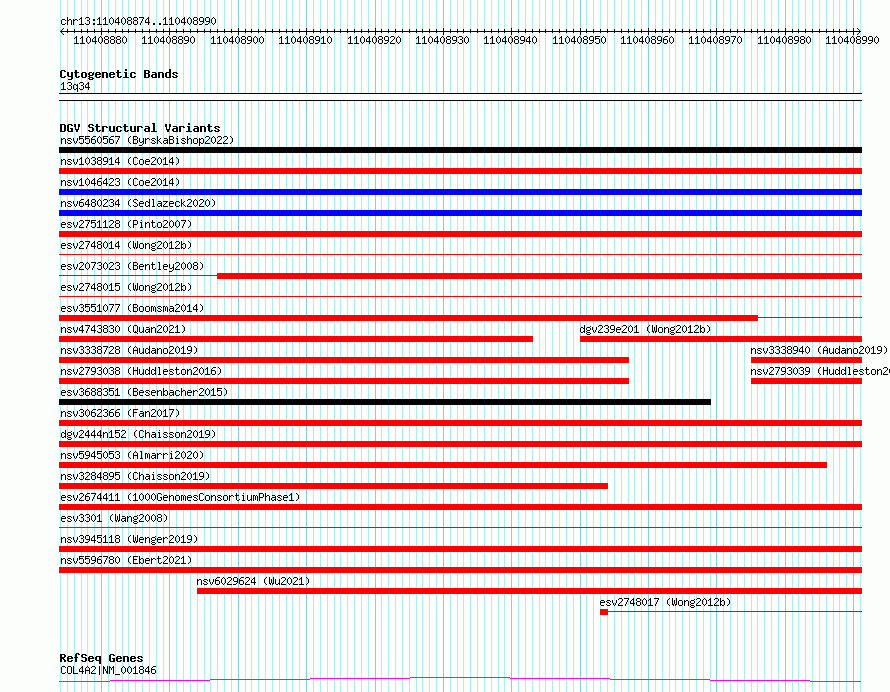Select dgv2444n152 (Chaisson2019) label
890x692 pixels.
[138, 434]
